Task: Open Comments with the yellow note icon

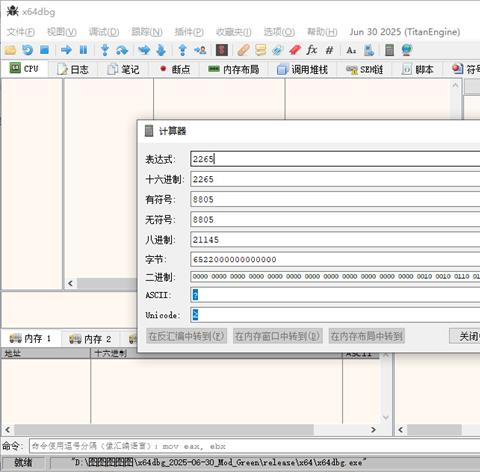Action: point(261,50)
